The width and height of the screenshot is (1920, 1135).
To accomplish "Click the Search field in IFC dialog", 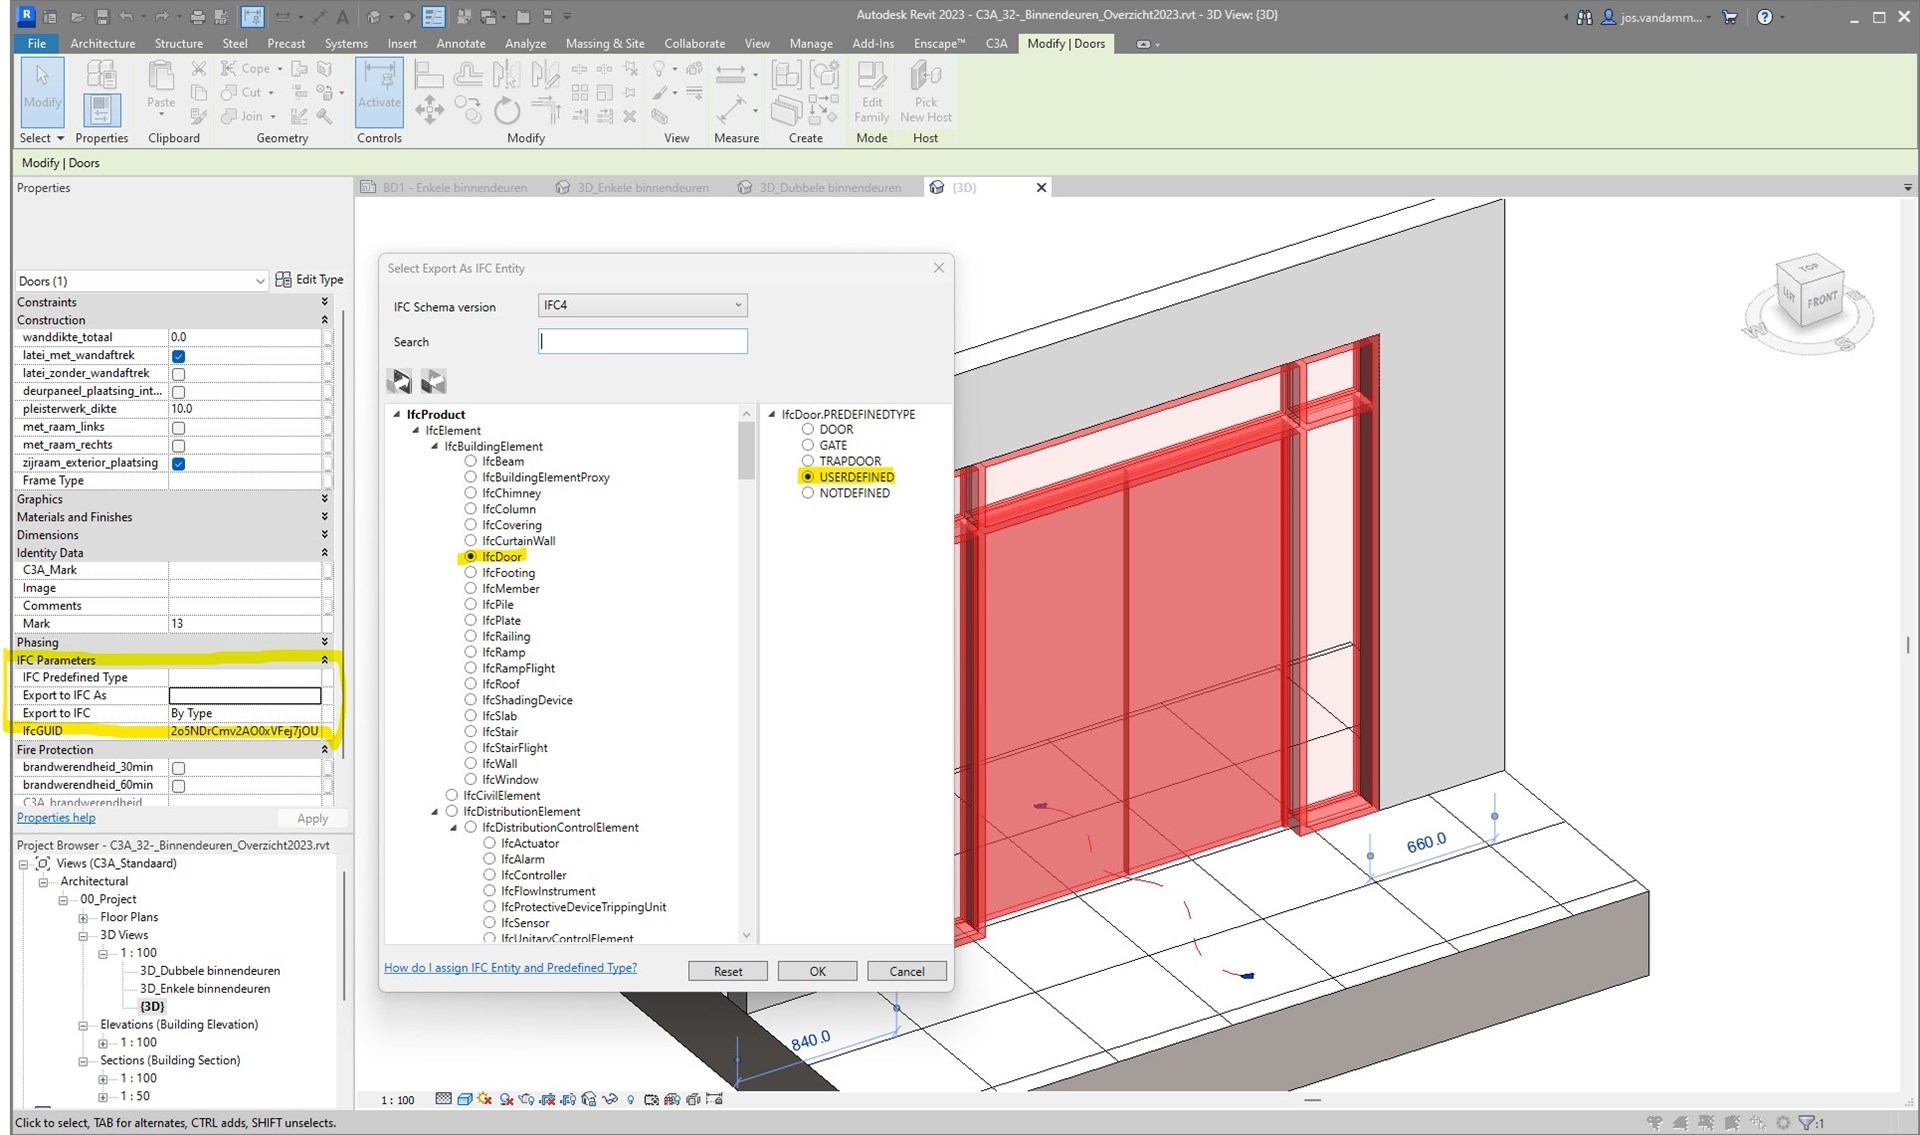I will click(x=642, y=341).
